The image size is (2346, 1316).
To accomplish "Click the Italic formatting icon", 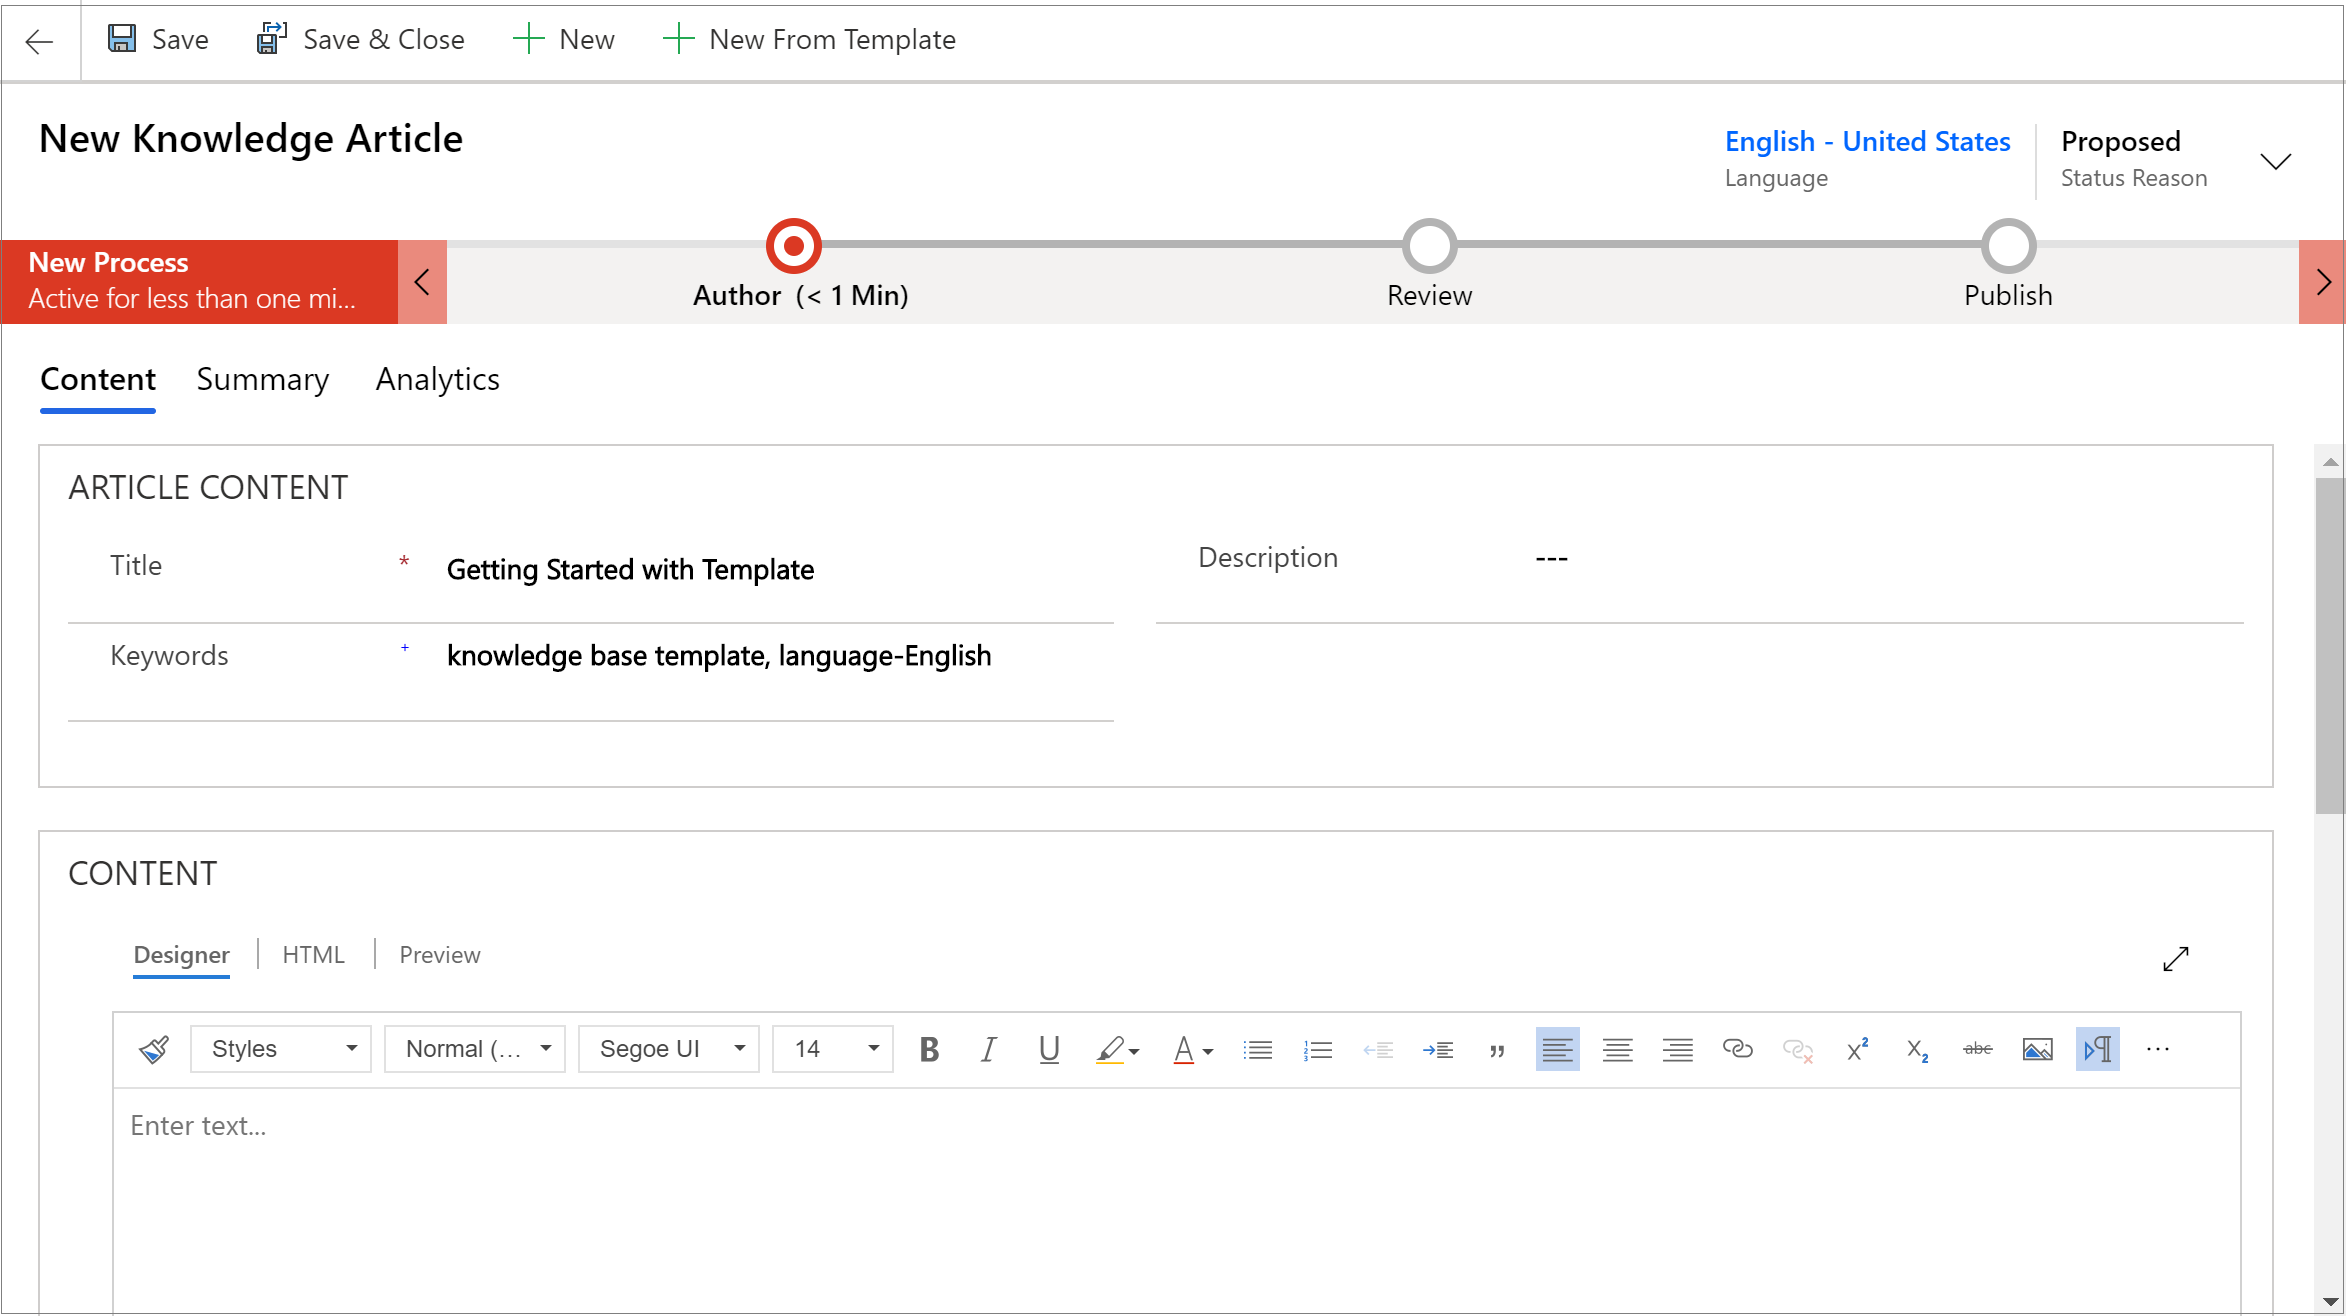I will [988, 1050].
